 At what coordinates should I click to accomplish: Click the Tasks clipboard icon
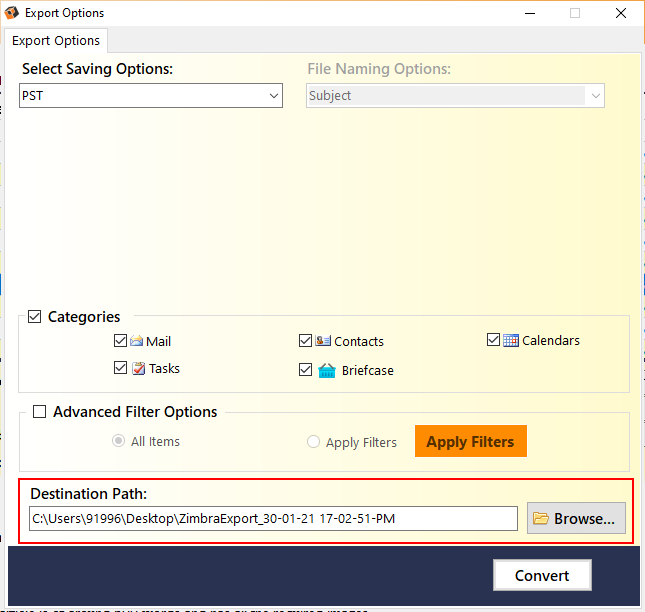[139, 369]
